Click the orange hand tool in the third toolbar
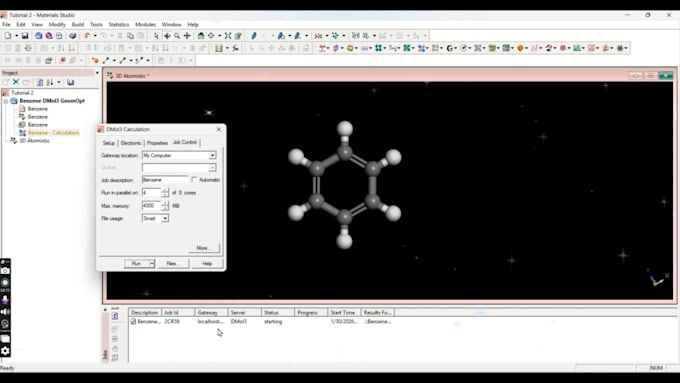The width and height of the screenshot is (680, 383). click(95, 60)
